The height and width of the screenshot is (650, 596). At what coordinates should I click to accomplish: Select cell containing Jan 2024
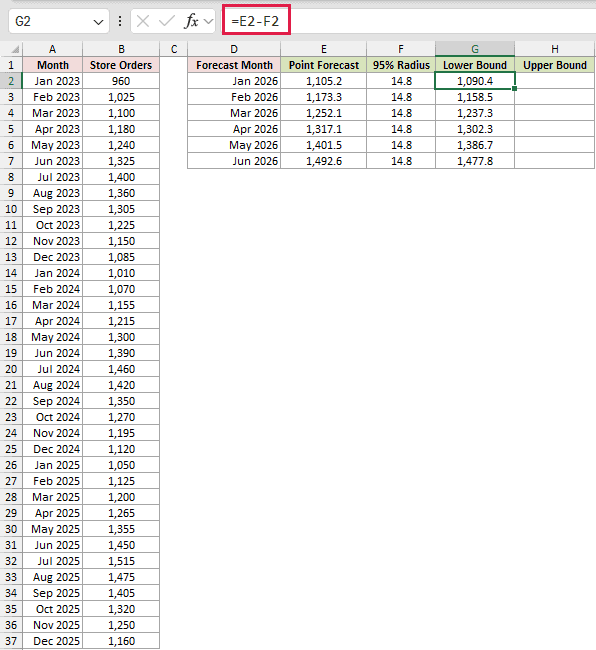(x=53, y=273)
